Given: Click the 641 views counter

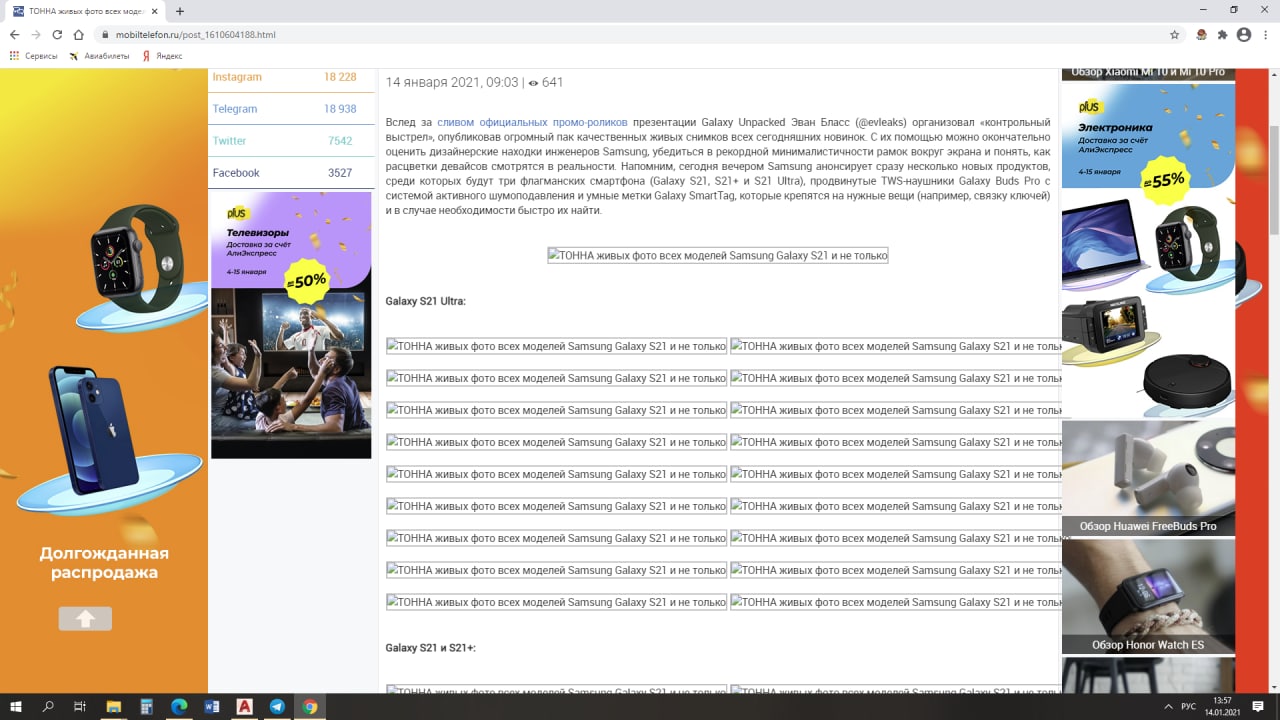Looking at the screenshot, I should pos(546,82).
